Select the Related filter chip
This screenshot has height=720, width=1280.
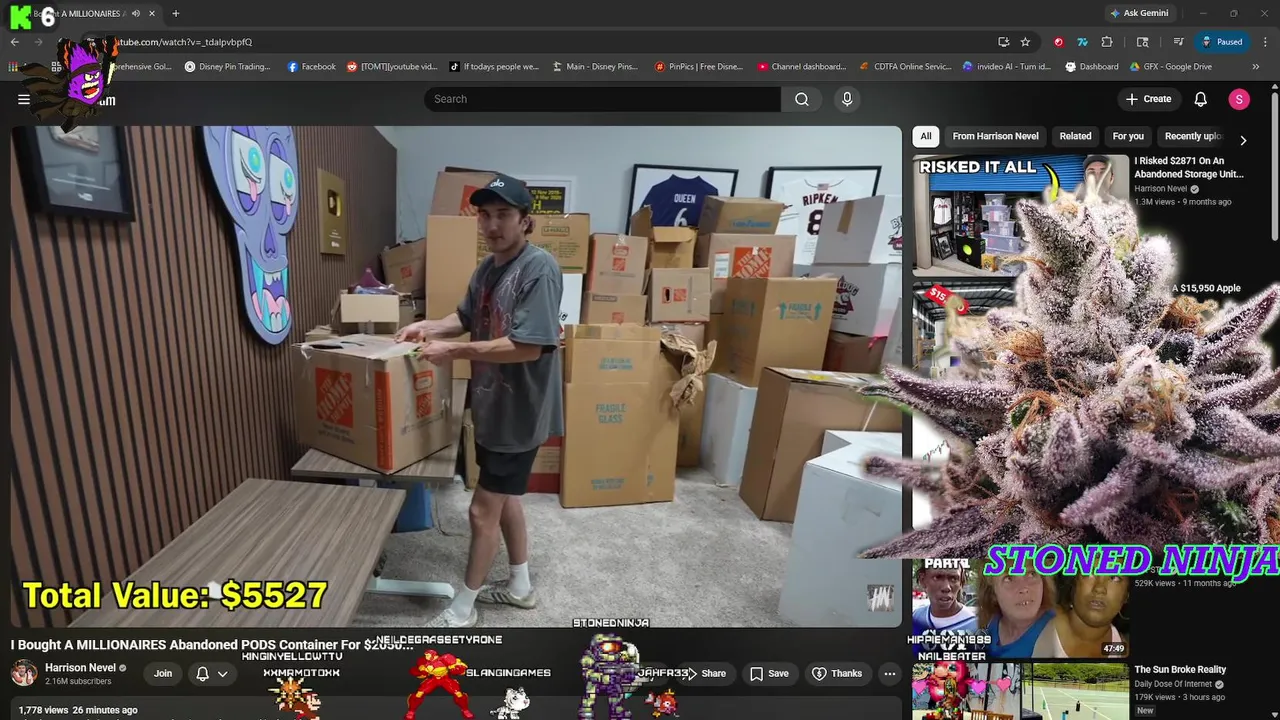point(1075,136)
